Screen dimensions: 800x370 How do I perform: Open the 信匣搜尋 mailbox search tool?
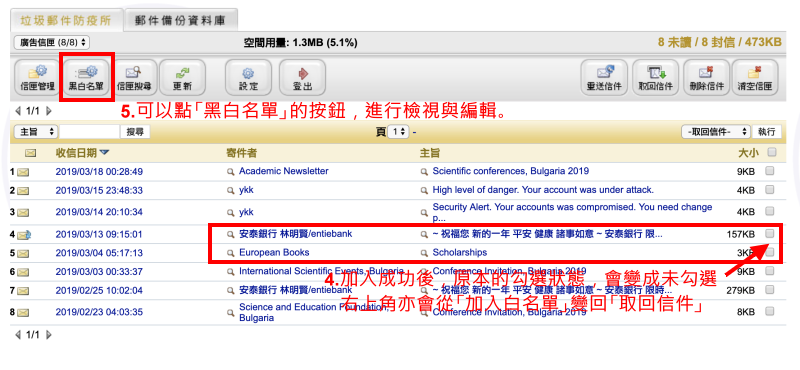point(134,77)
